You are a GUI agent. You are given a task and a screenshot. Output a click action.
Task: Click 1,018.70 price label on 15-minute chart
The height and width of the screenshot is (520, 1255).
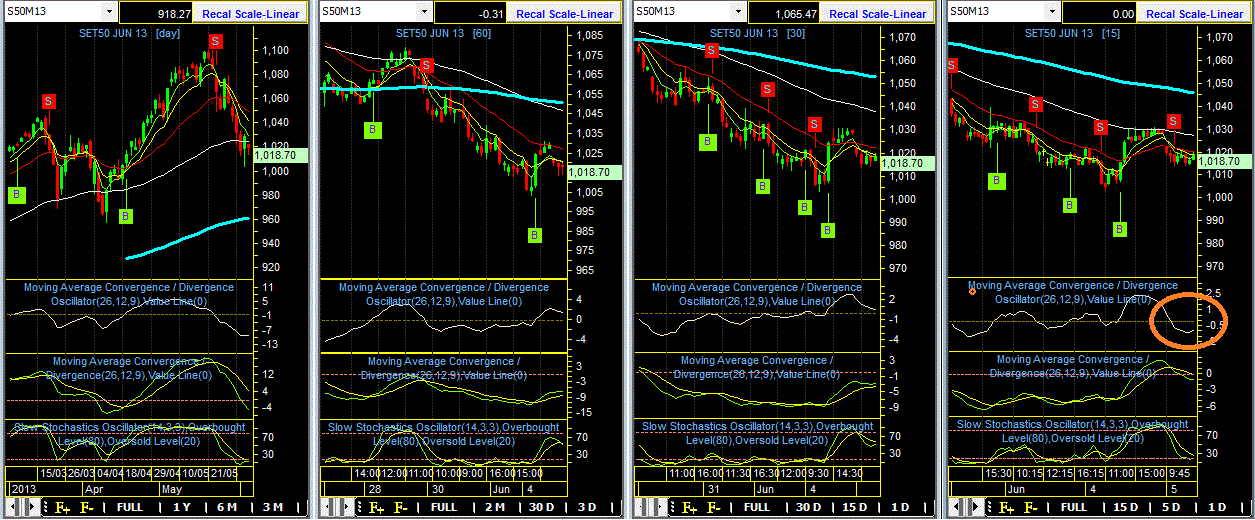click(1225, 161)
